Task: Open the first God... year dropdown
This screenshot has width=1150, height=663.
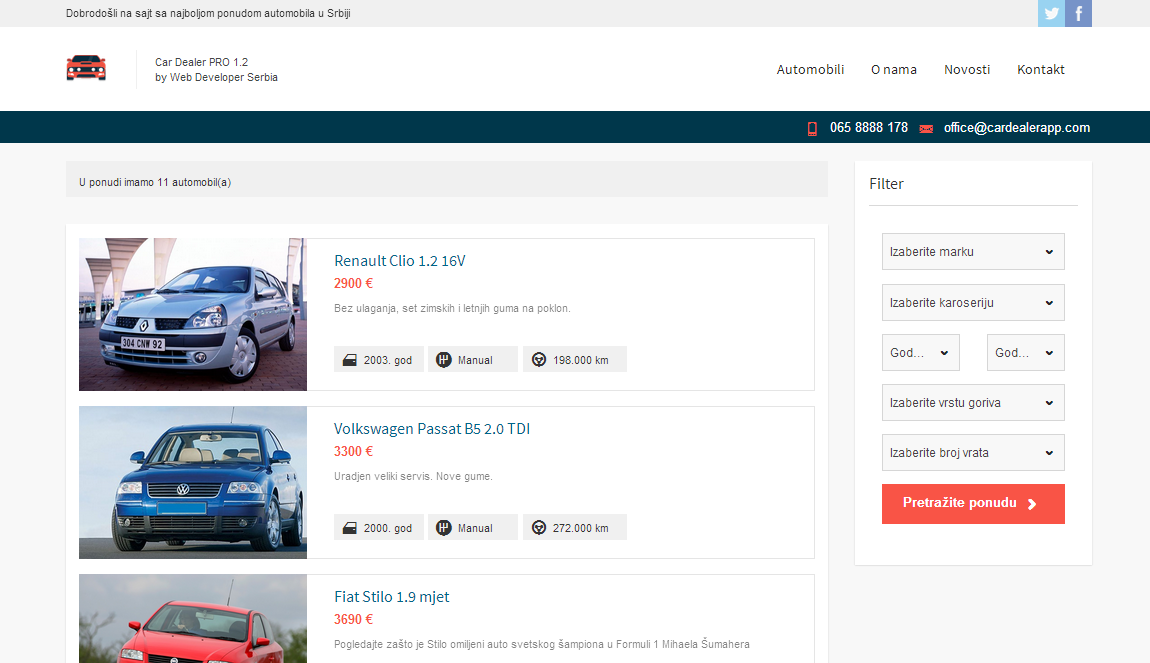Action: [x=920, y=353]
